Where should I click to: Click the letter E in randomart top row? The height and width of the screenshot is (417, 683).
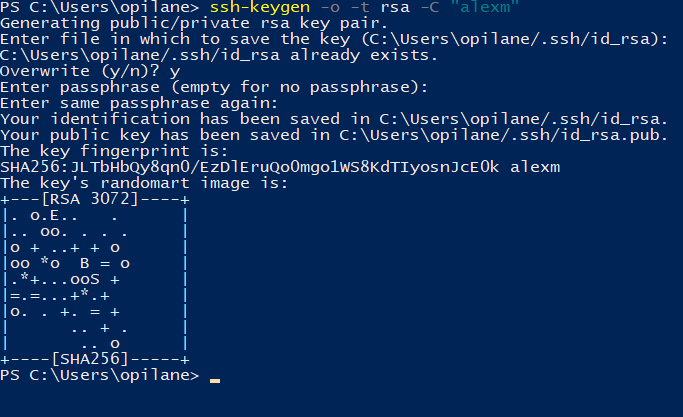(x=54, y=215)
